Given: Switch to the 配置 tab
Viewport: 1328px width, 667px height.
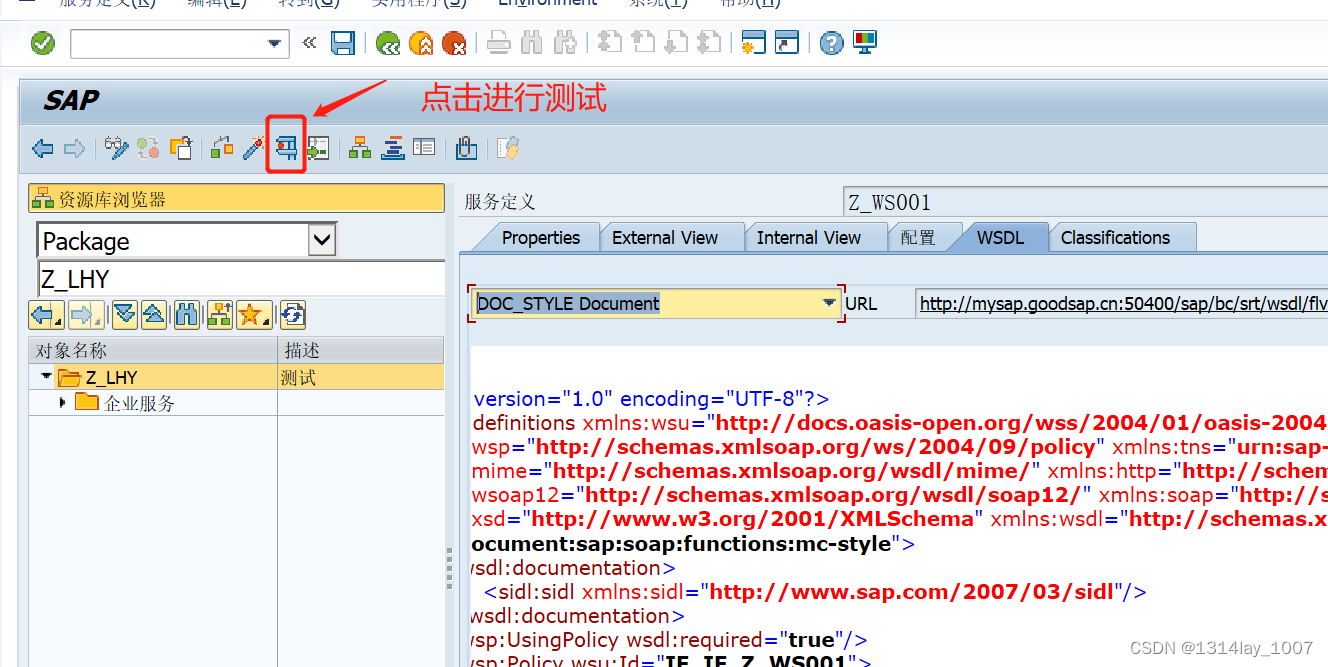Looking at the screenshot, I should pos(918,238).
